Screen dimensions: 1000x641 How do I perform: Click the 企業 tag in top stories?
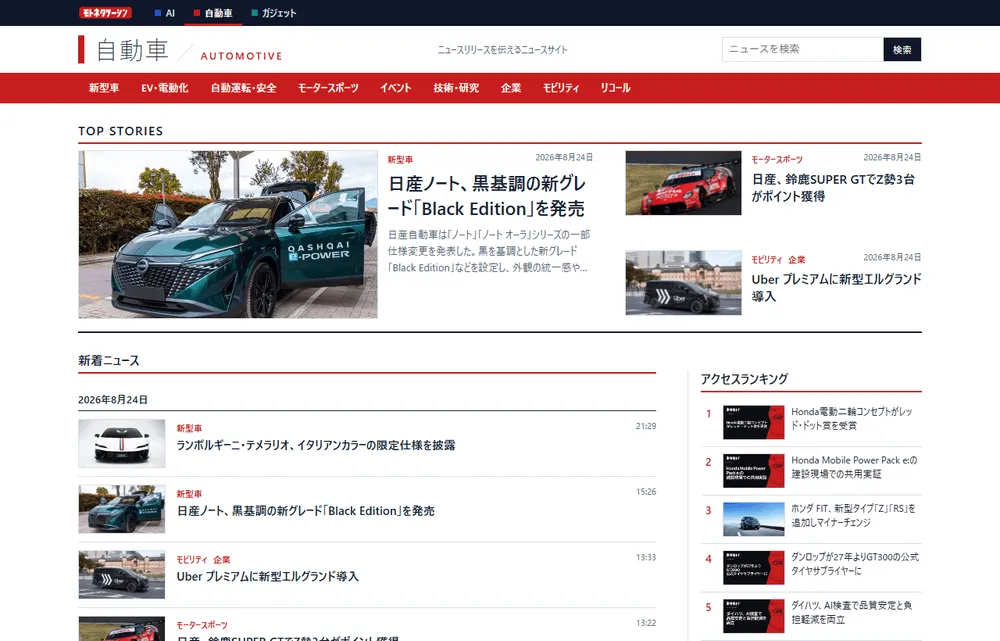click(797, 260)
